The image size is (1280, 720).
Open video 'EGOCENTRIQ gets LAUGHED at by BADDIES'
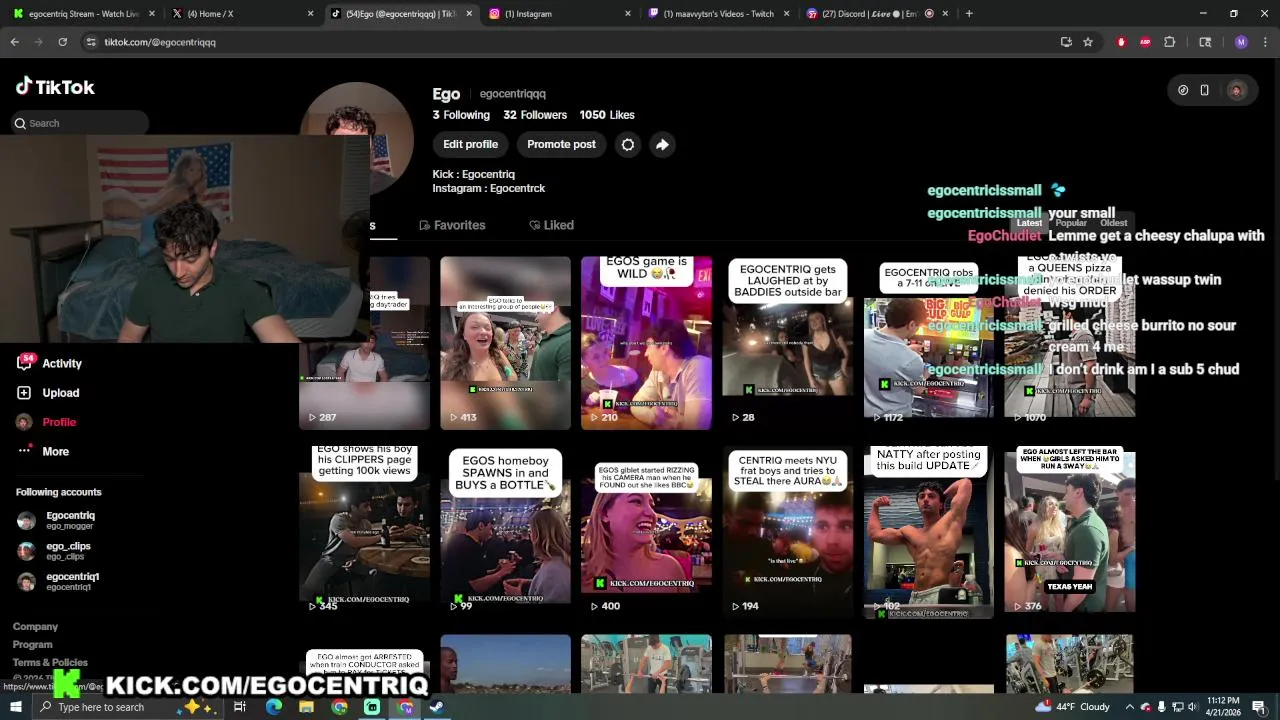click(787, 343)
